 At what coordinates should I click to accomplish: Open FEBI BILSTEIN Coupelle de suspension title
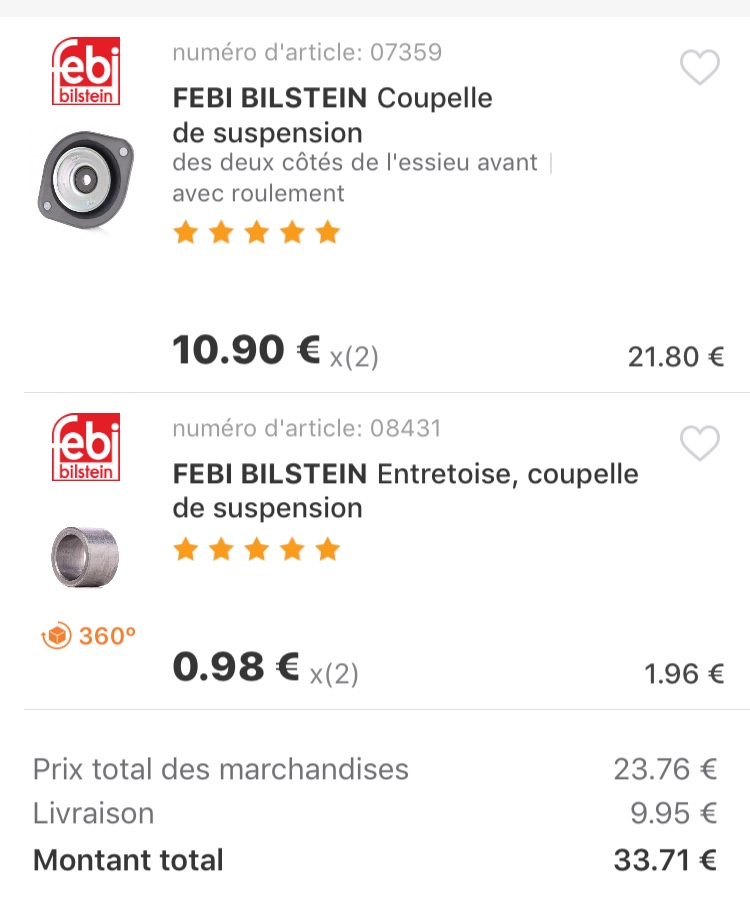(332, 115)
